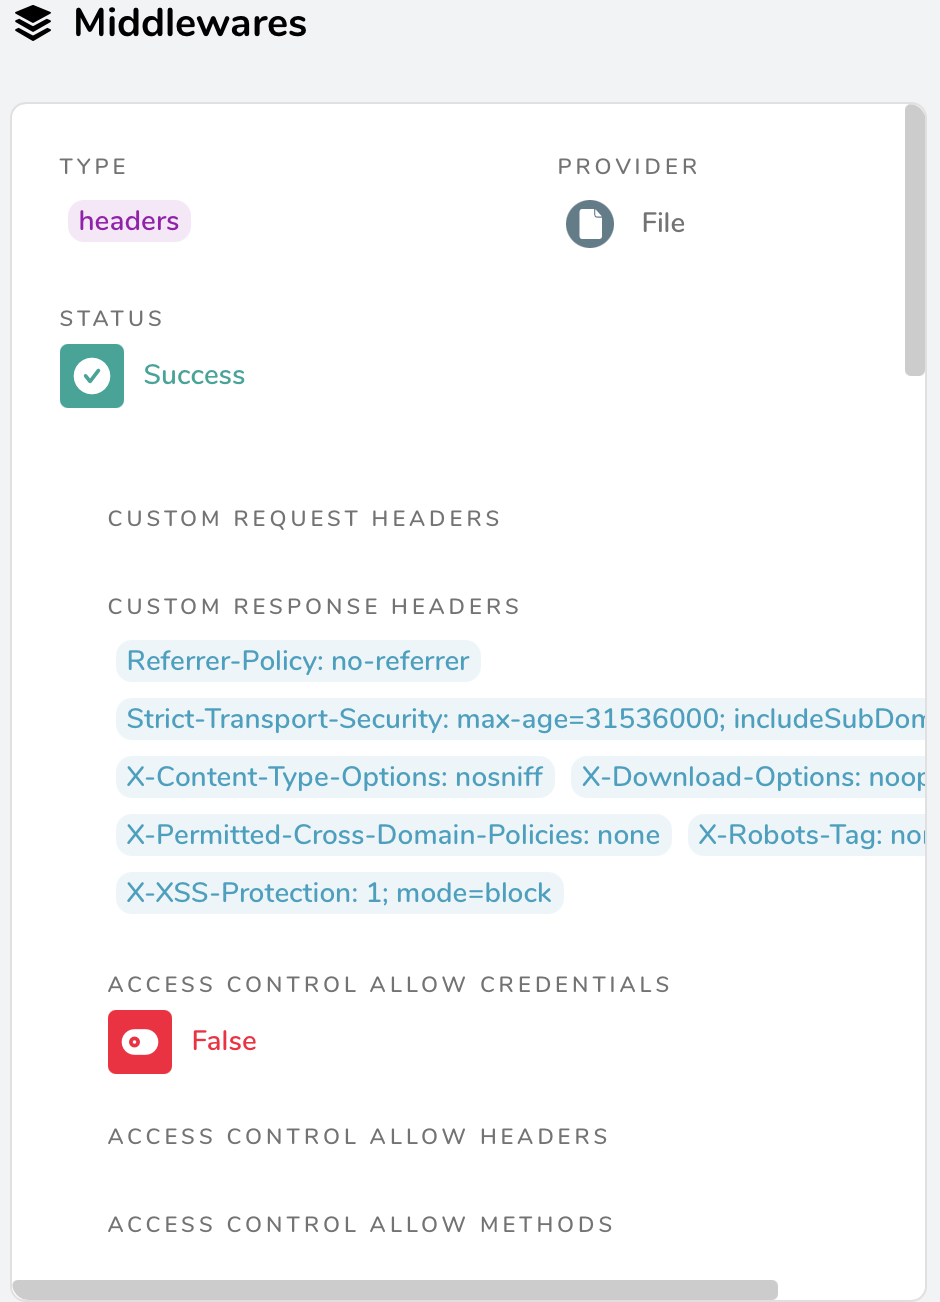Click the vertical scrollbar thumb
This screenshot has width=940, height=1302.
click(x=915, y=240)
